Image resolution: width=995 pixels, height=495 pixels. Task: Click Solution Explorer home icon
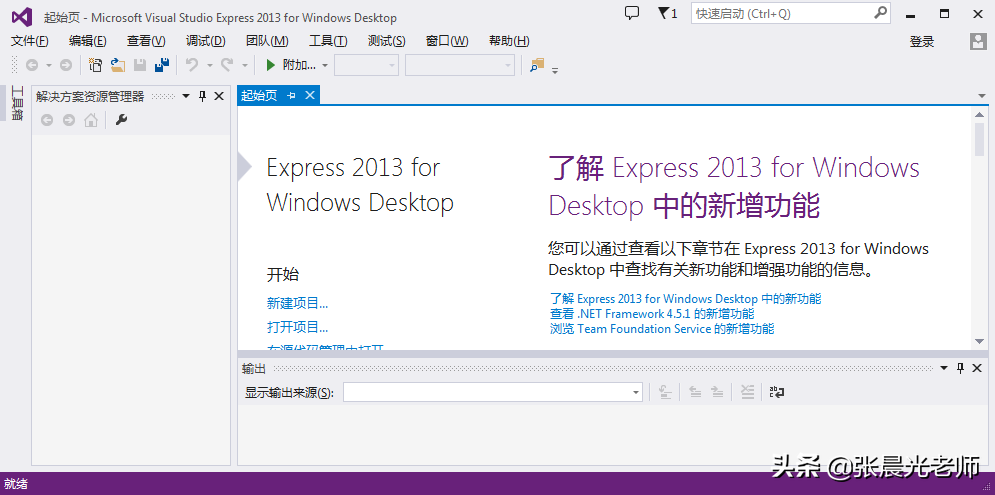(x=91, y=120)
